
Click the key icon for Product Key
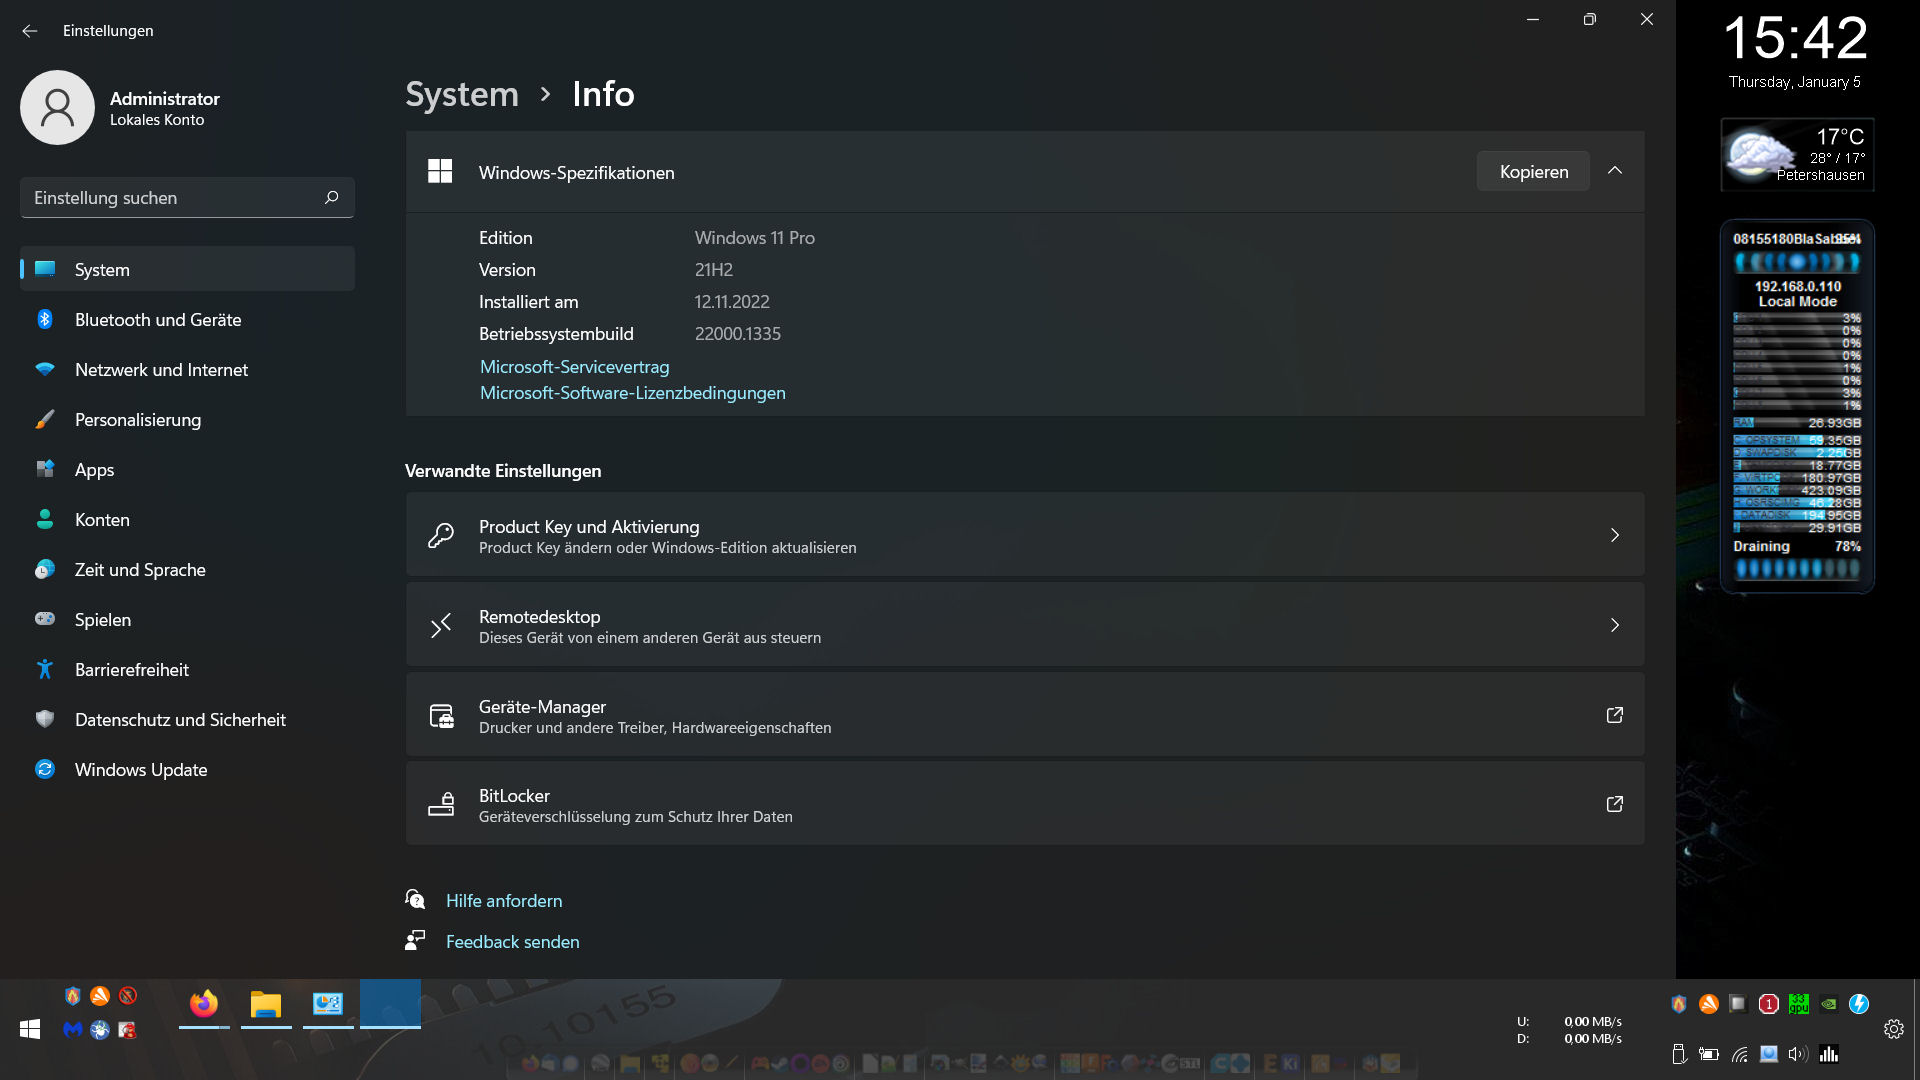pos(440,535)
